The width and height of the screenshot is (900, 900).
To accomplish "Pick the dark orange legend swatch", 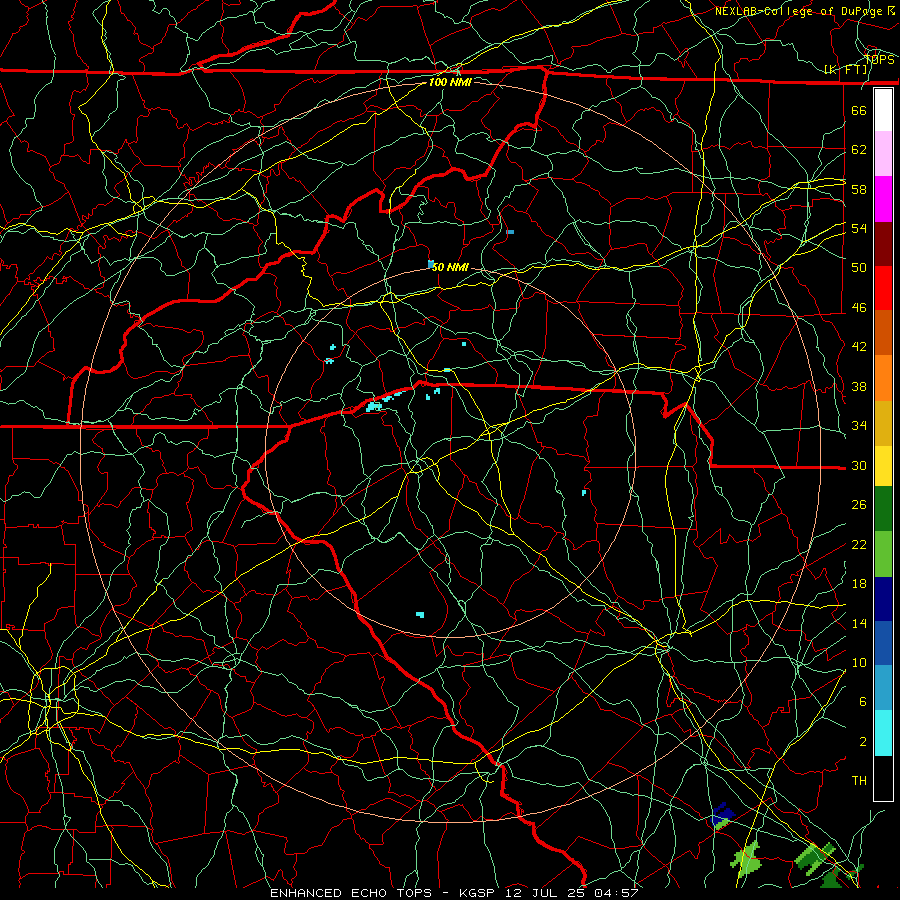I will 883,333.
